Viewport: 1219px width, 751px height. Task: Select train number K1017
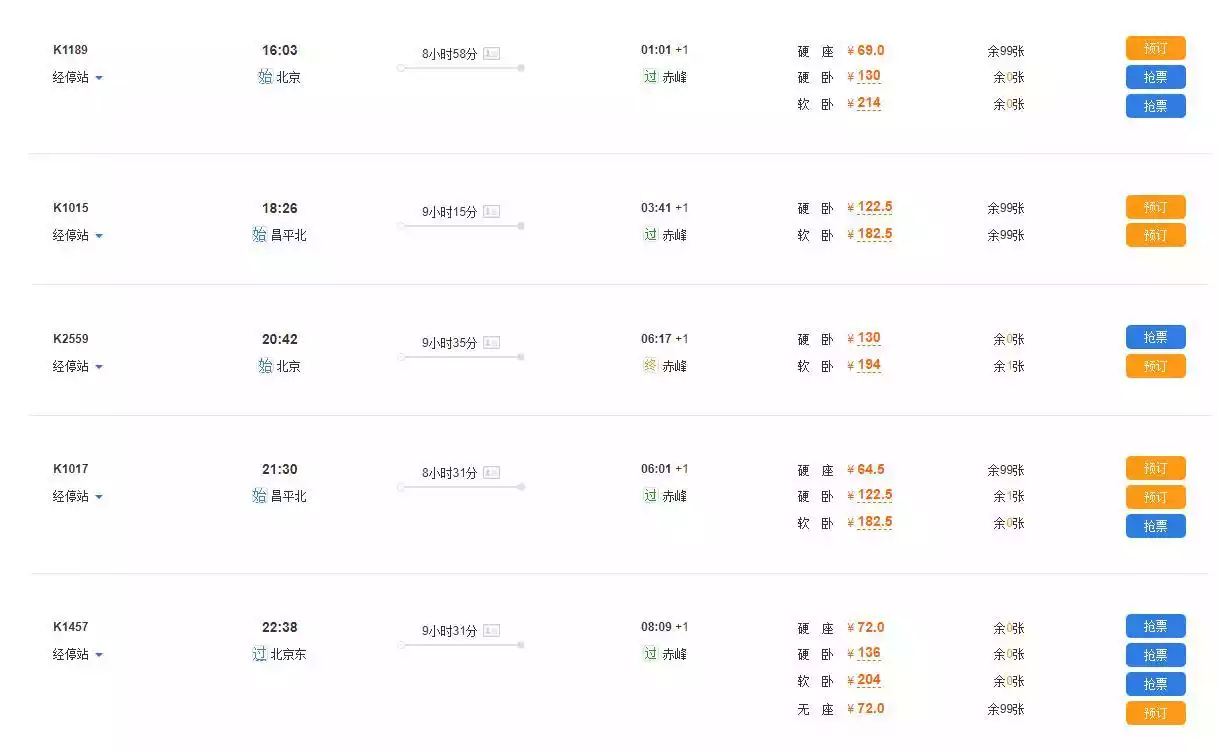click(x=70, y=469)
